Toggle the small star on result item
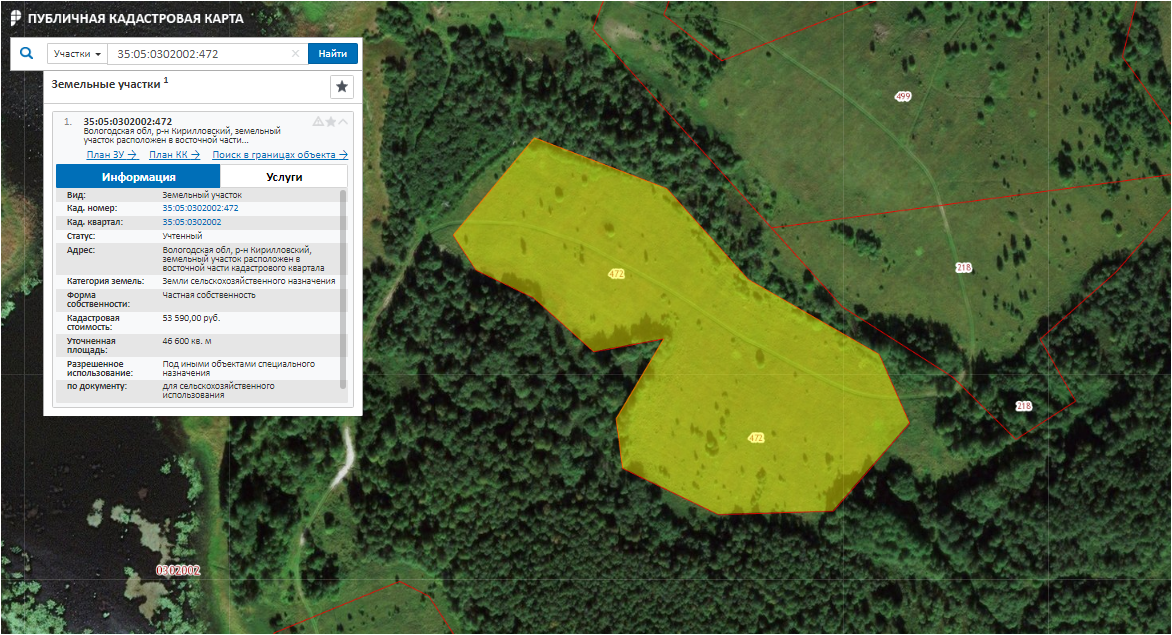This screenshot has height=635, width=1172. (x=330, y=121)
